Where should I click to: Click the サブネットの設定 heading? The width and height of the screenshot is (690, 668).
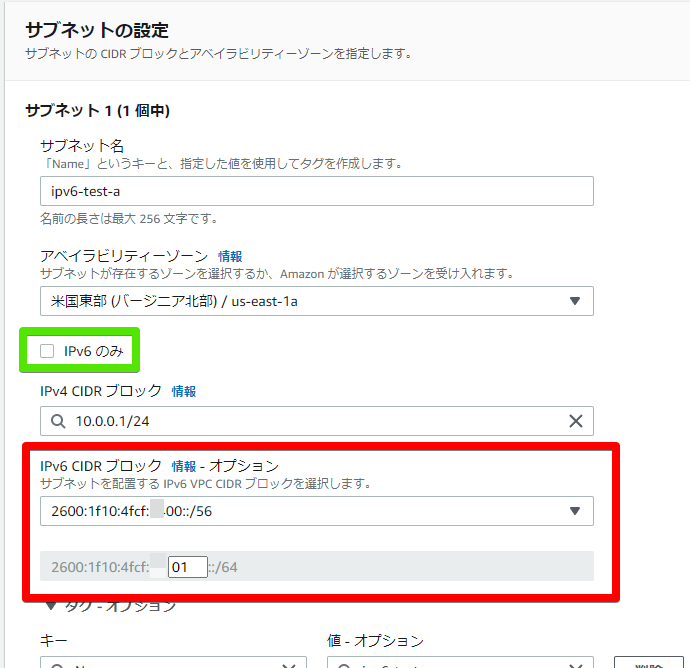tap(97, 30)
